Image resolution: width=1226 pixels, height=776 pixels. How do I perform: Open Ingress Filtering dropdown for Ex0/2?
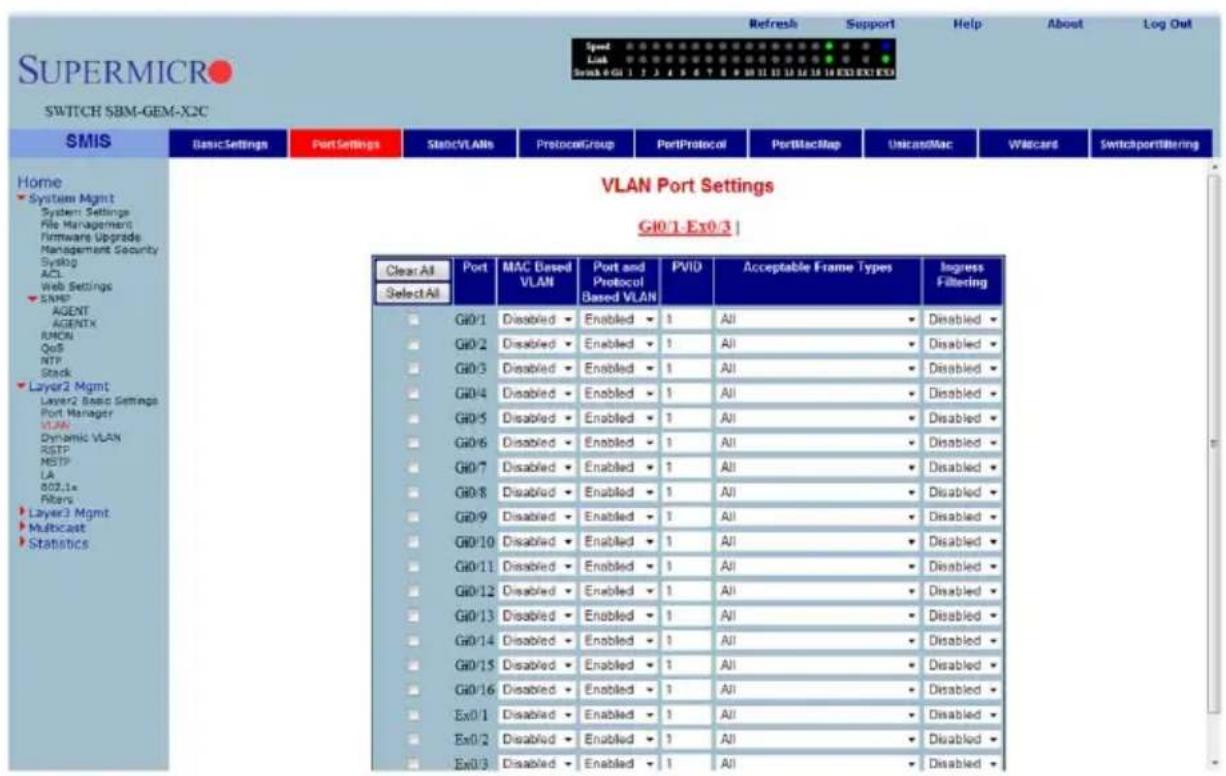963,739
